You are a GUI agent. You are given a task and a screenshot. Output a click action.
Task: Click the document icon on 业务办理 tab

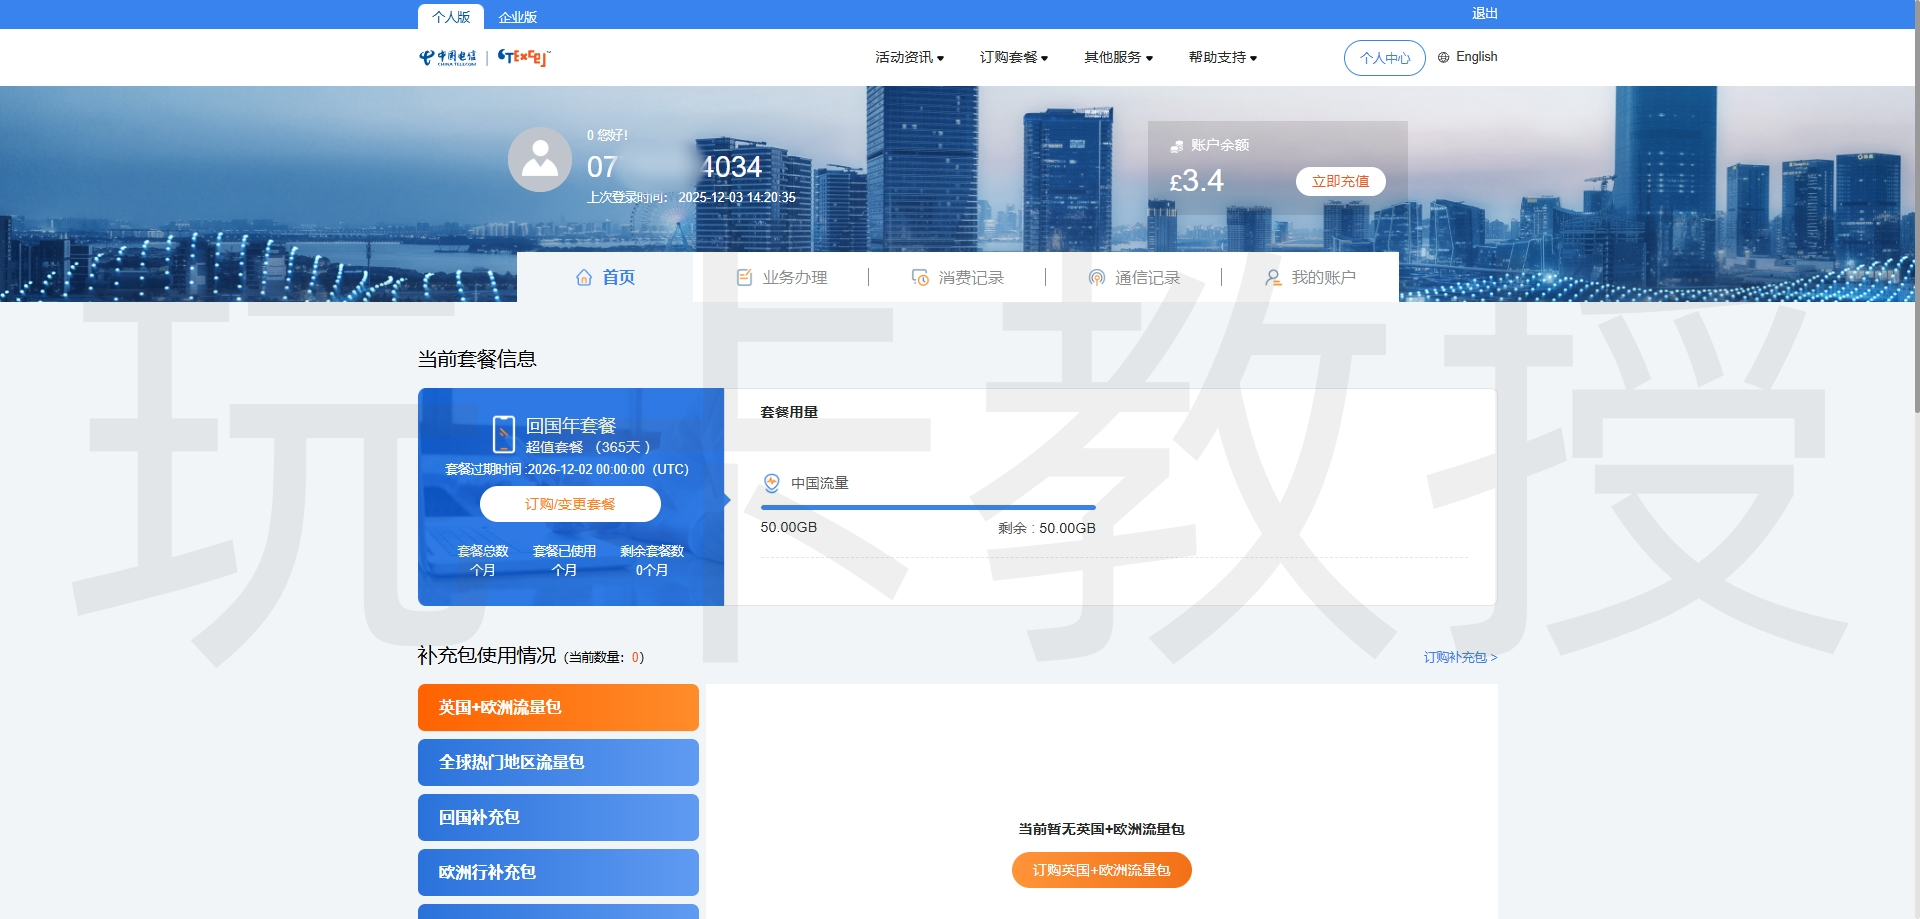[743, 277]
